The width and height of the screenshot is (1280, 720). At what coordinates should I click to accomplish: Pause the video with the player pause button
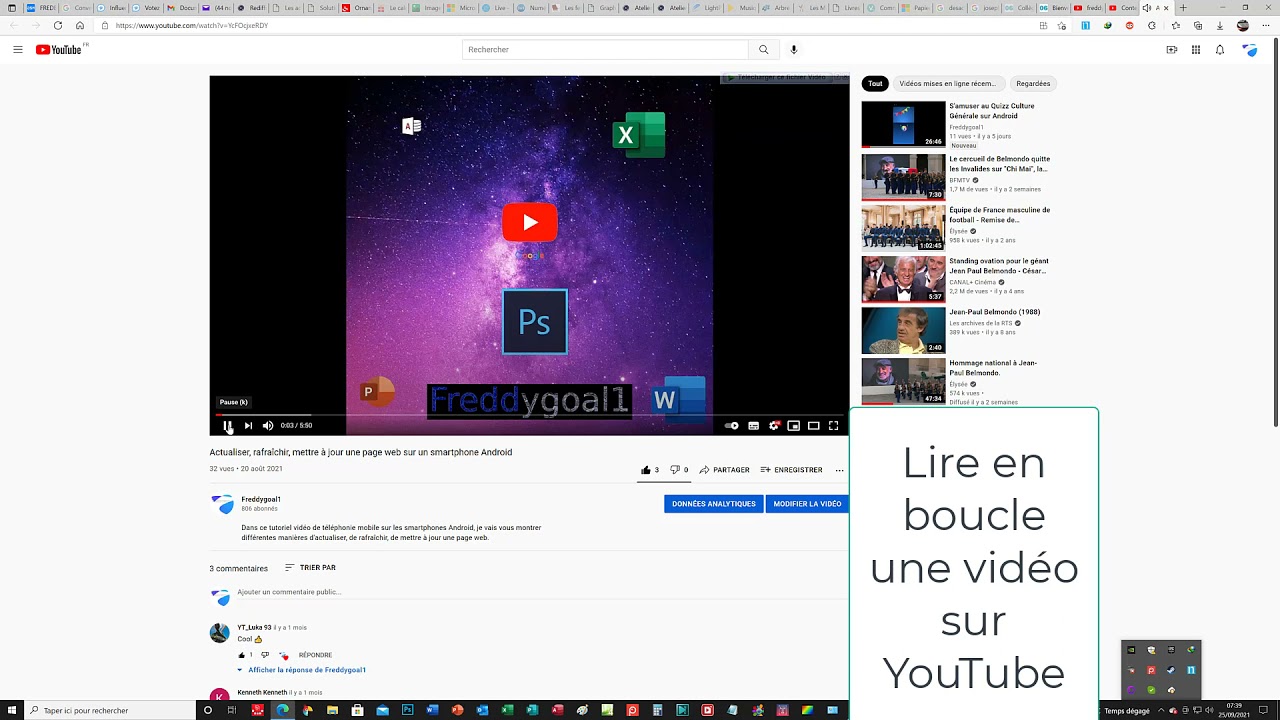(228, 426)
